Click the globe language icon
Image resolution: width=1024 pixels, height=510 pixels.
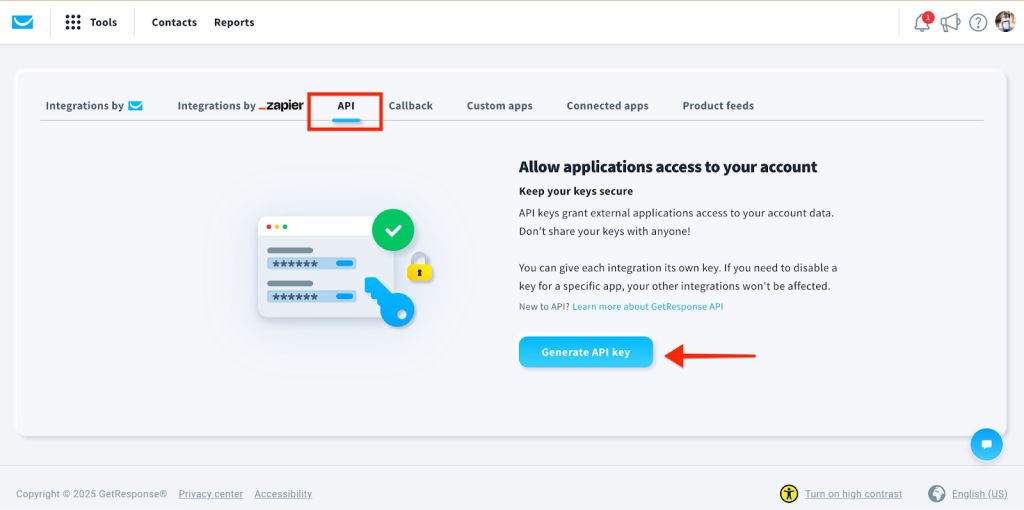click(x=937, y=494)
